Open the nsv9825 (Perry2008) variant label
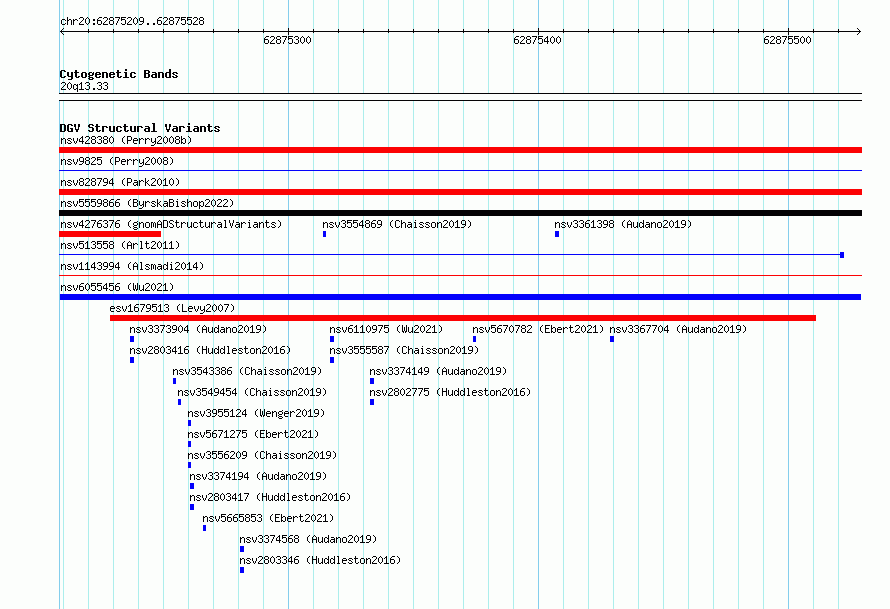Image resolution: width=890 pixels, height=609 pixels. 117,161
